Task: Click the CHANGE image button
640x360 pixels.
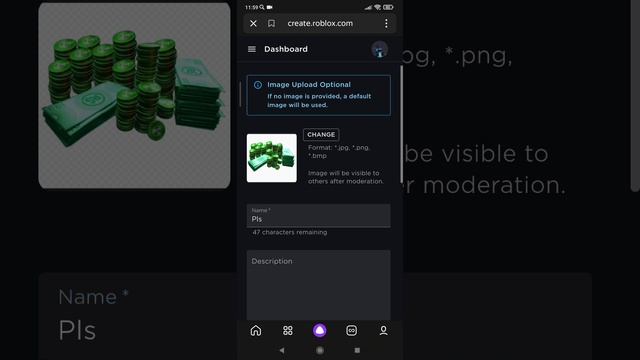Action: coord(321,135)
